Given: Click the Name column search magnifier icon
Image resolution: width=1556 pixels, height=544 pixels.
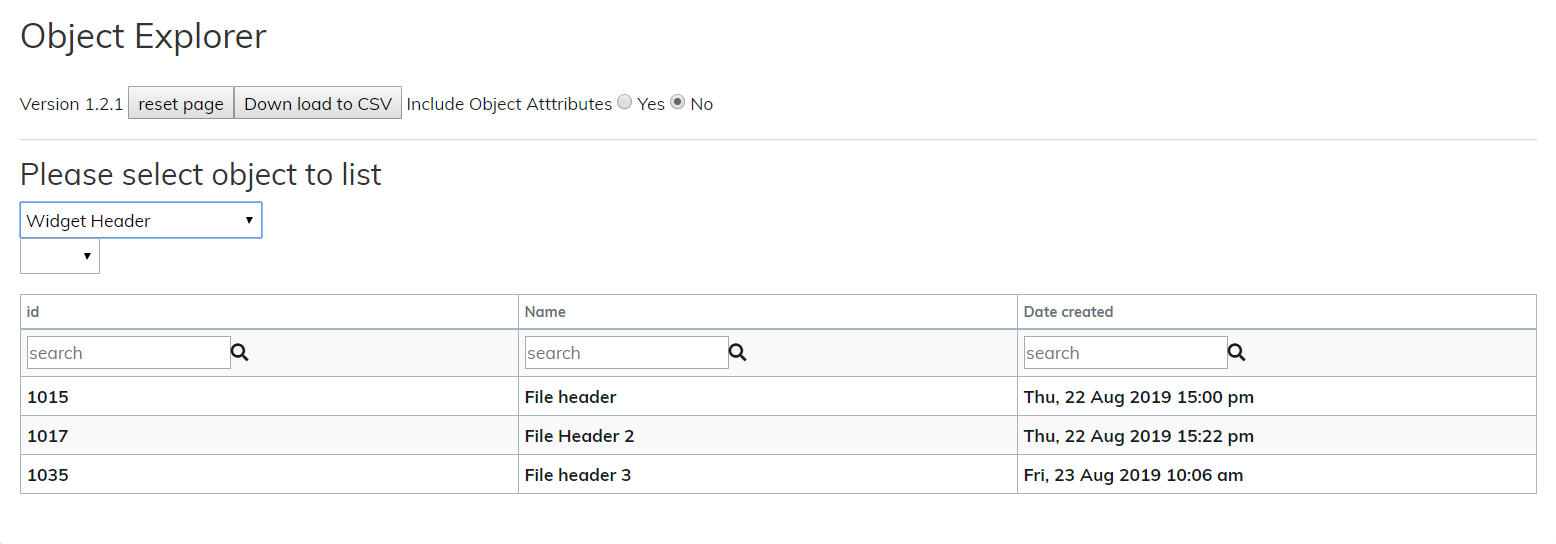Looking at the screenshot, I should [x=738, y=353].
